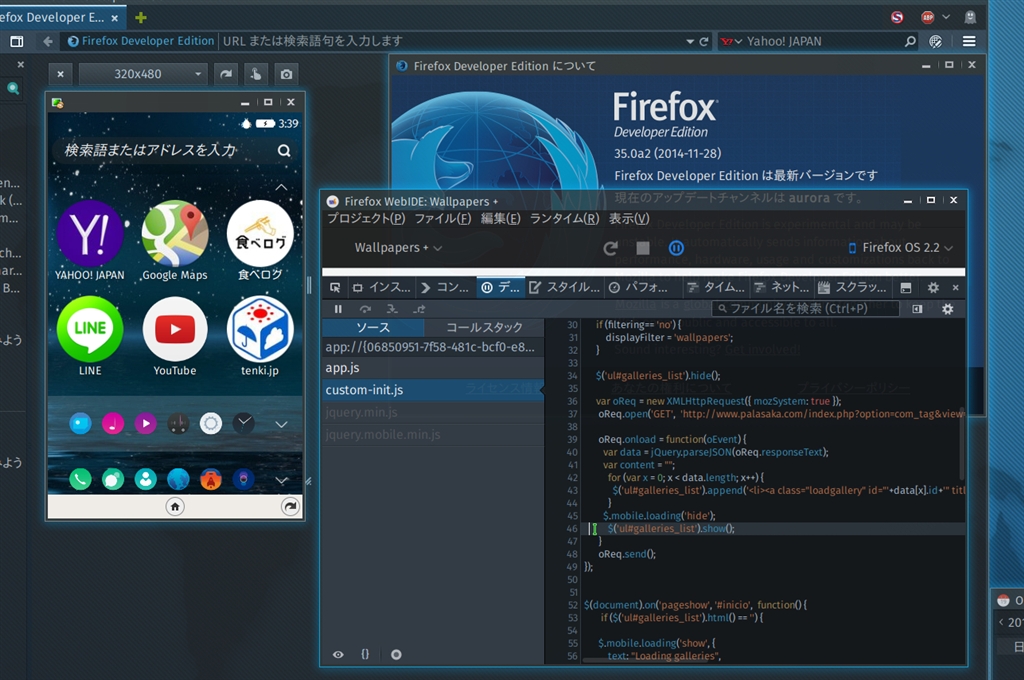Toggle touch event simulation hand icon
Image resolution: width=1024 pixels, height=680 pixels.
coord(257,74)
